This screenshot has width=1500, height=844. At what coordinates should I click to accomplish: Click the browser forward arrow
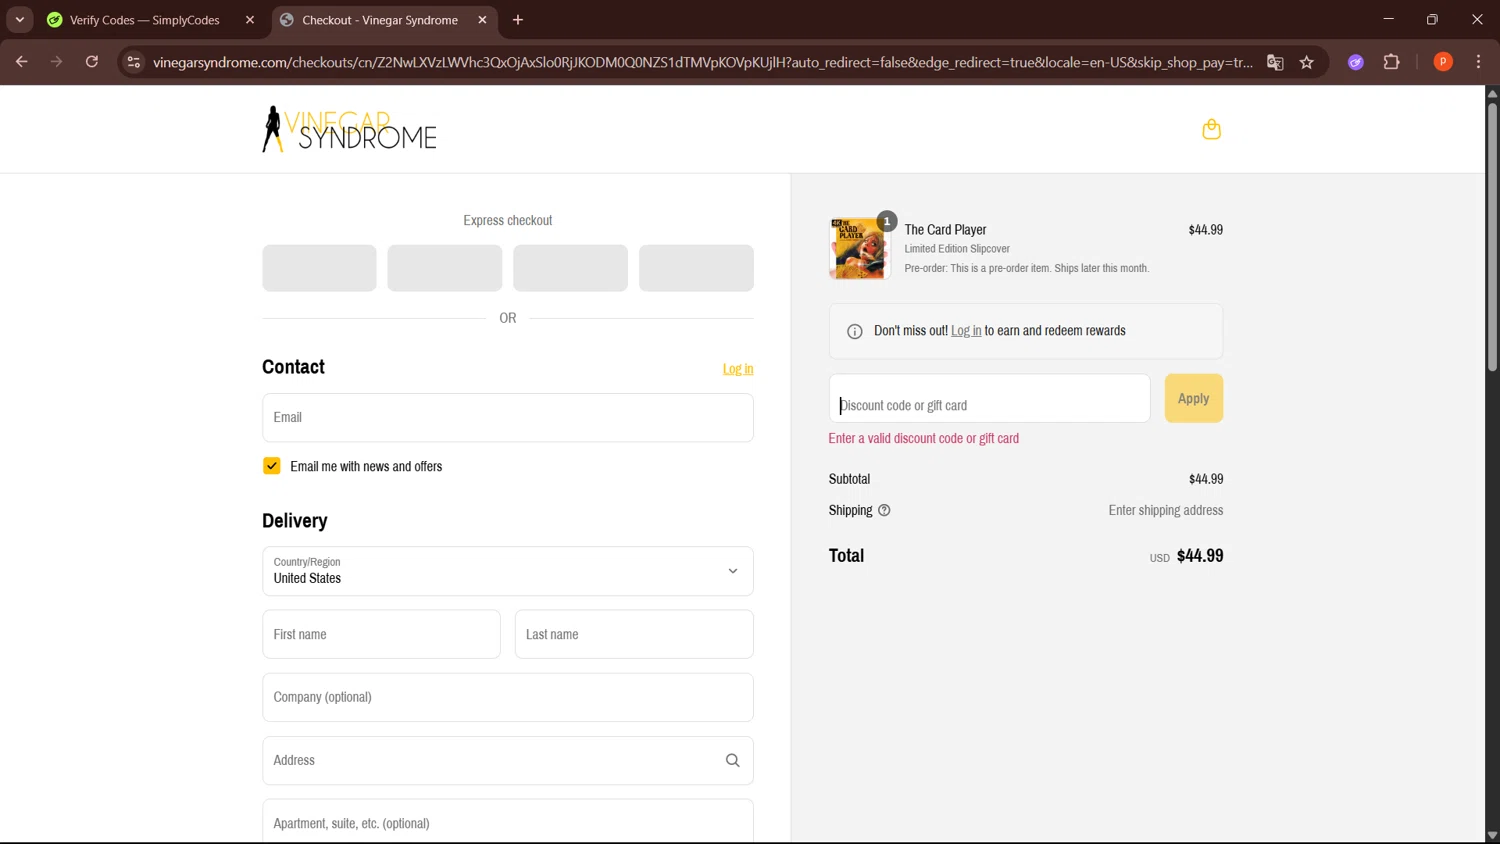pyautogui.click(x=56, y=62)
